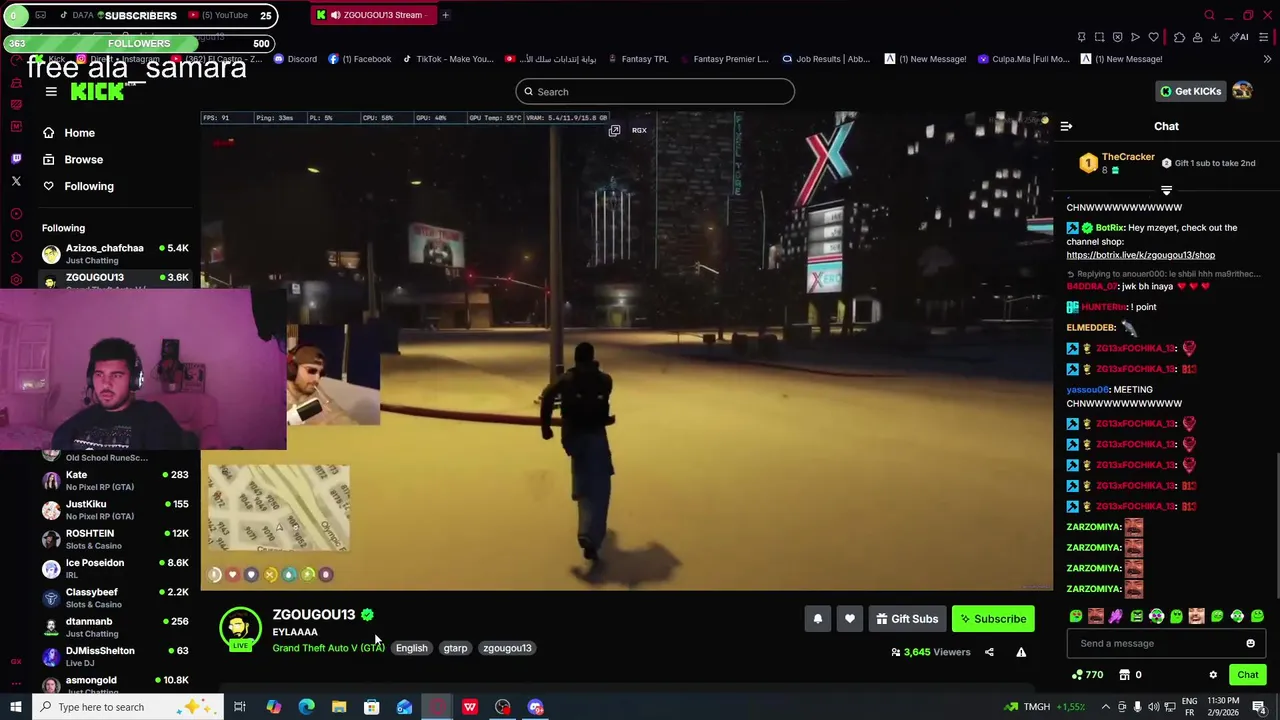The image size is (1280, 720).
Task: Open ZGOUGOU13 in Following list
Action: pos(113,279)
